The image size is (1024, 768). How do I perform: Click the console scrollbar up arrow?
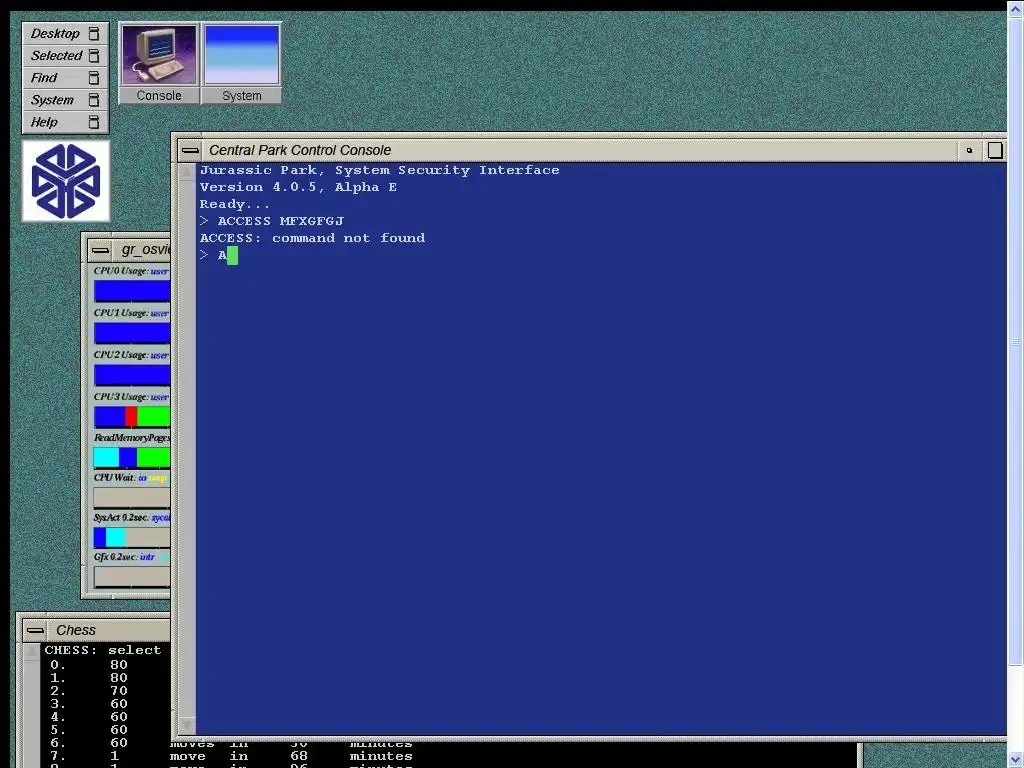(x=187, y=172)
